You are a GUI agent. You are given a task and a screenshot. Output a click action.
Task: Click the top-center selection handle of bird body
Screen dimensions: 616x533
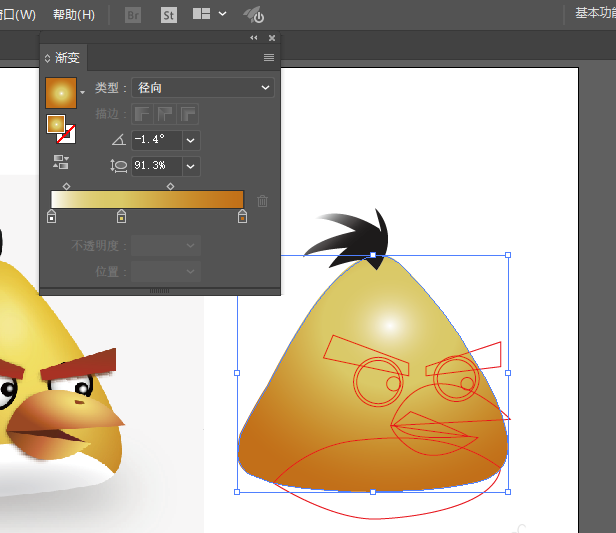point(373,255)
